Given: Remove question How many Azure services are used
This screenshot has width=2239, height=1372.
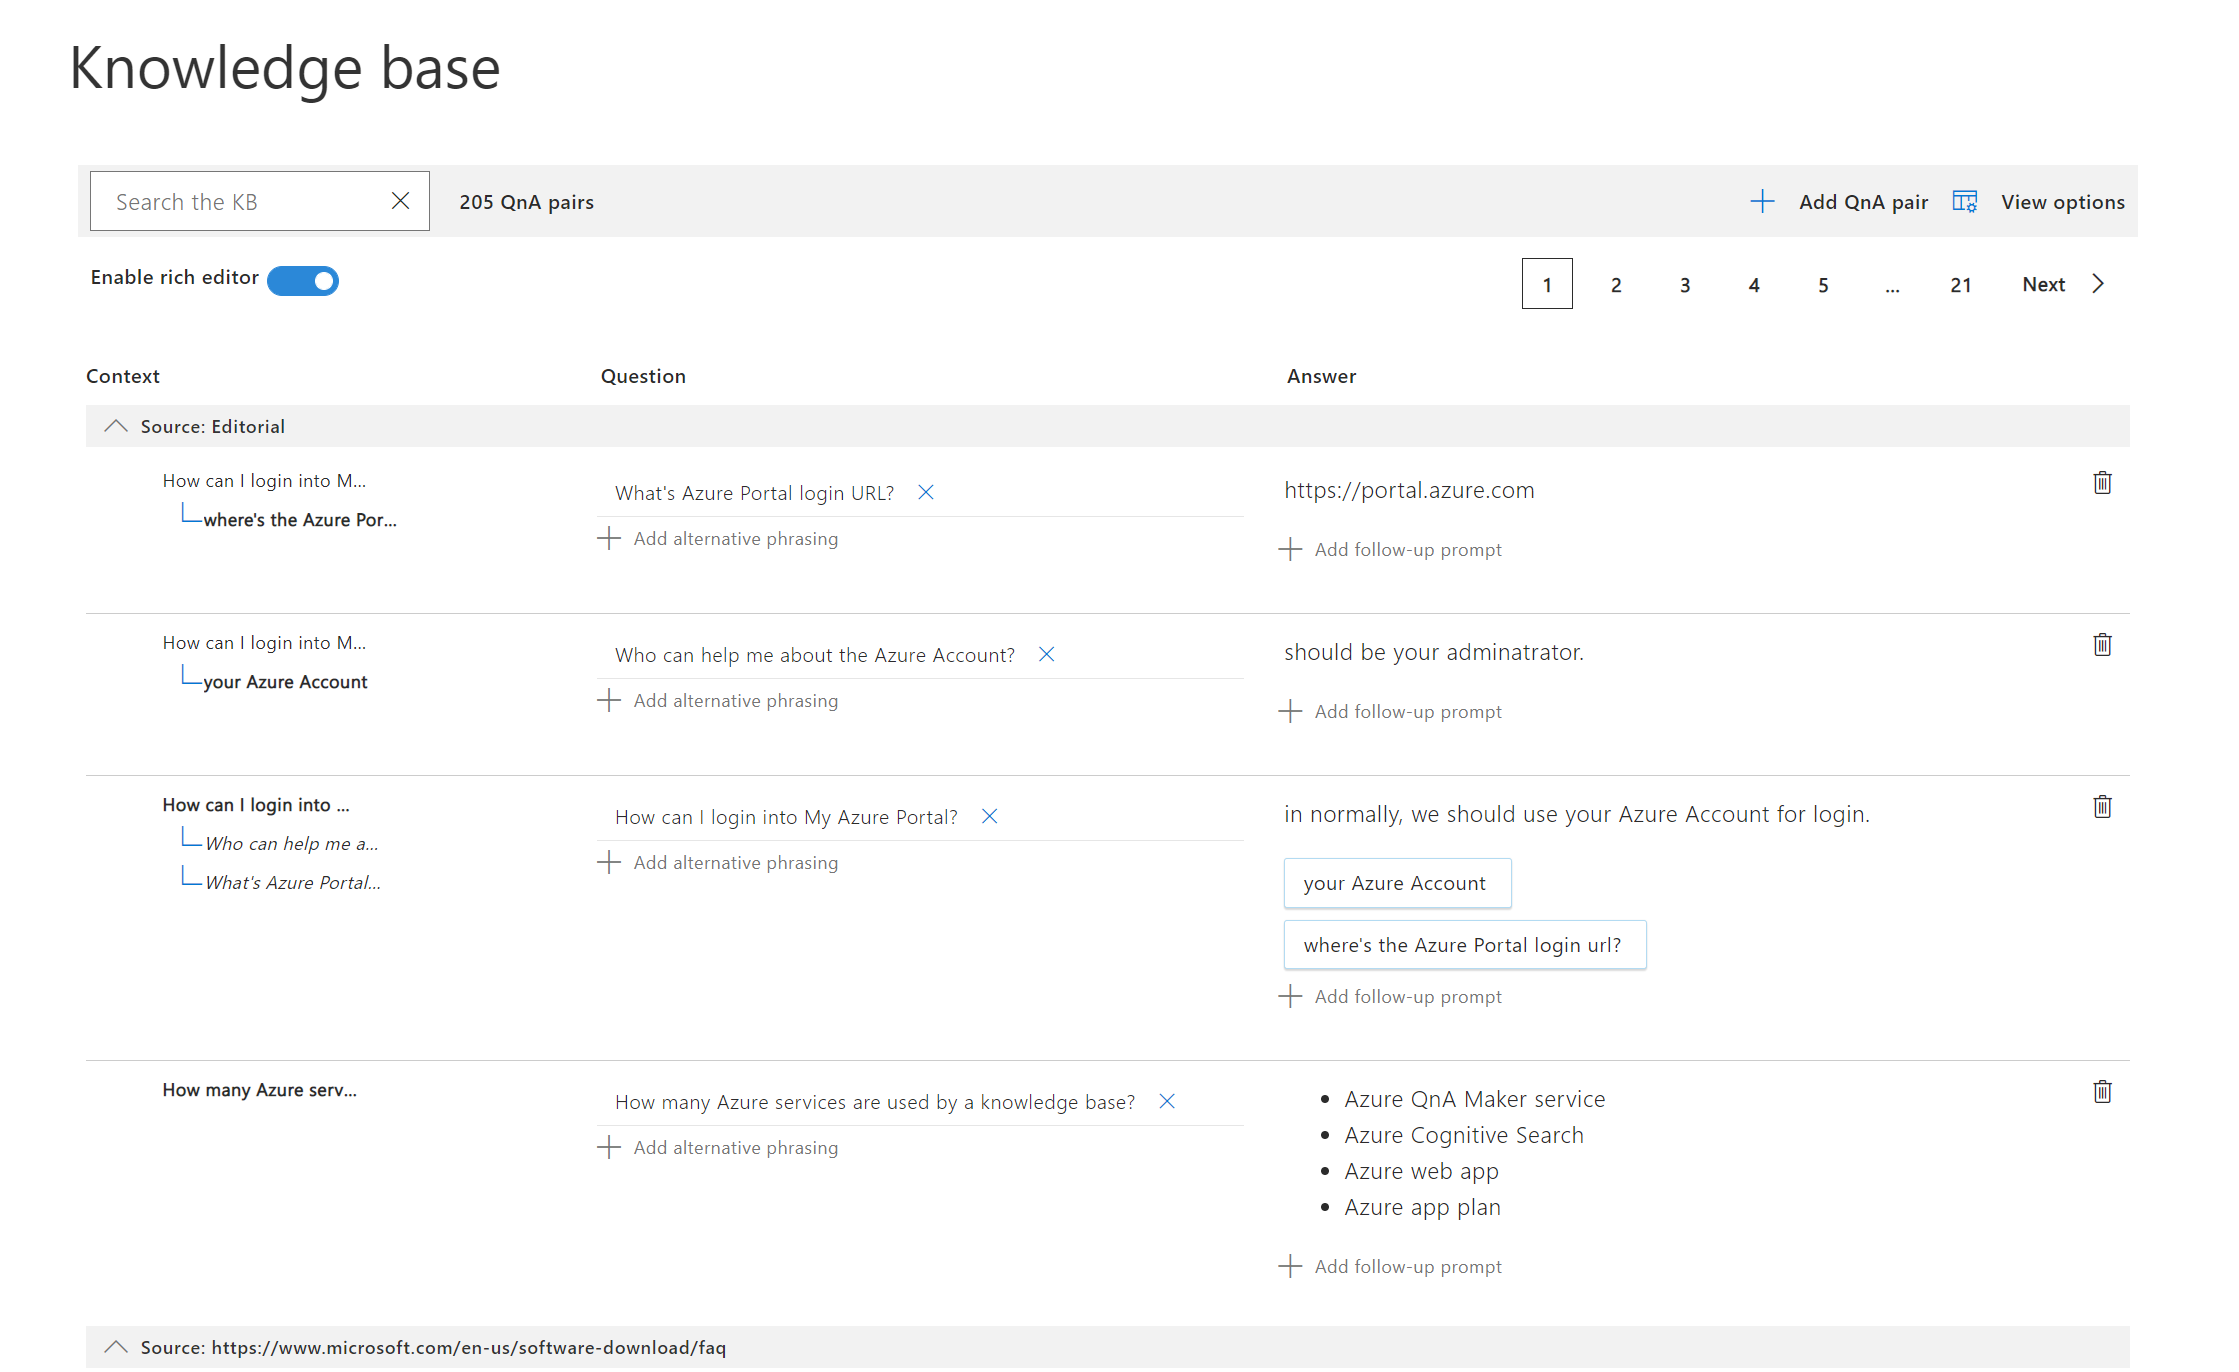Looking at the screenshot, I should tap(1167, 1101).
